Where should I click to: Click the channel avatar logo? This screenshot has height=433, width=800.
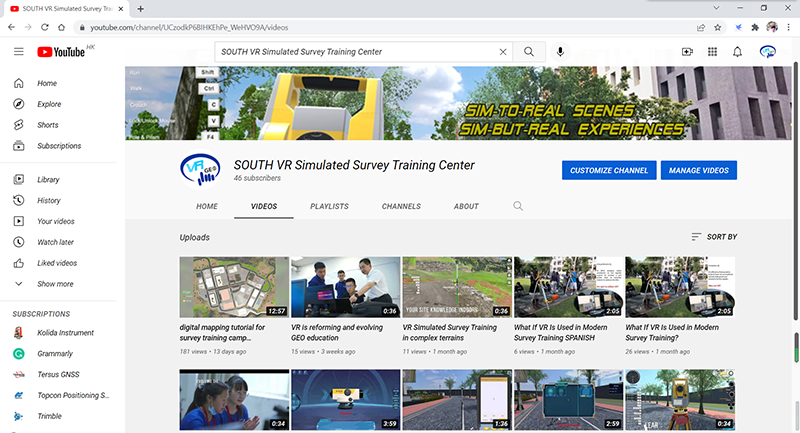200,170
